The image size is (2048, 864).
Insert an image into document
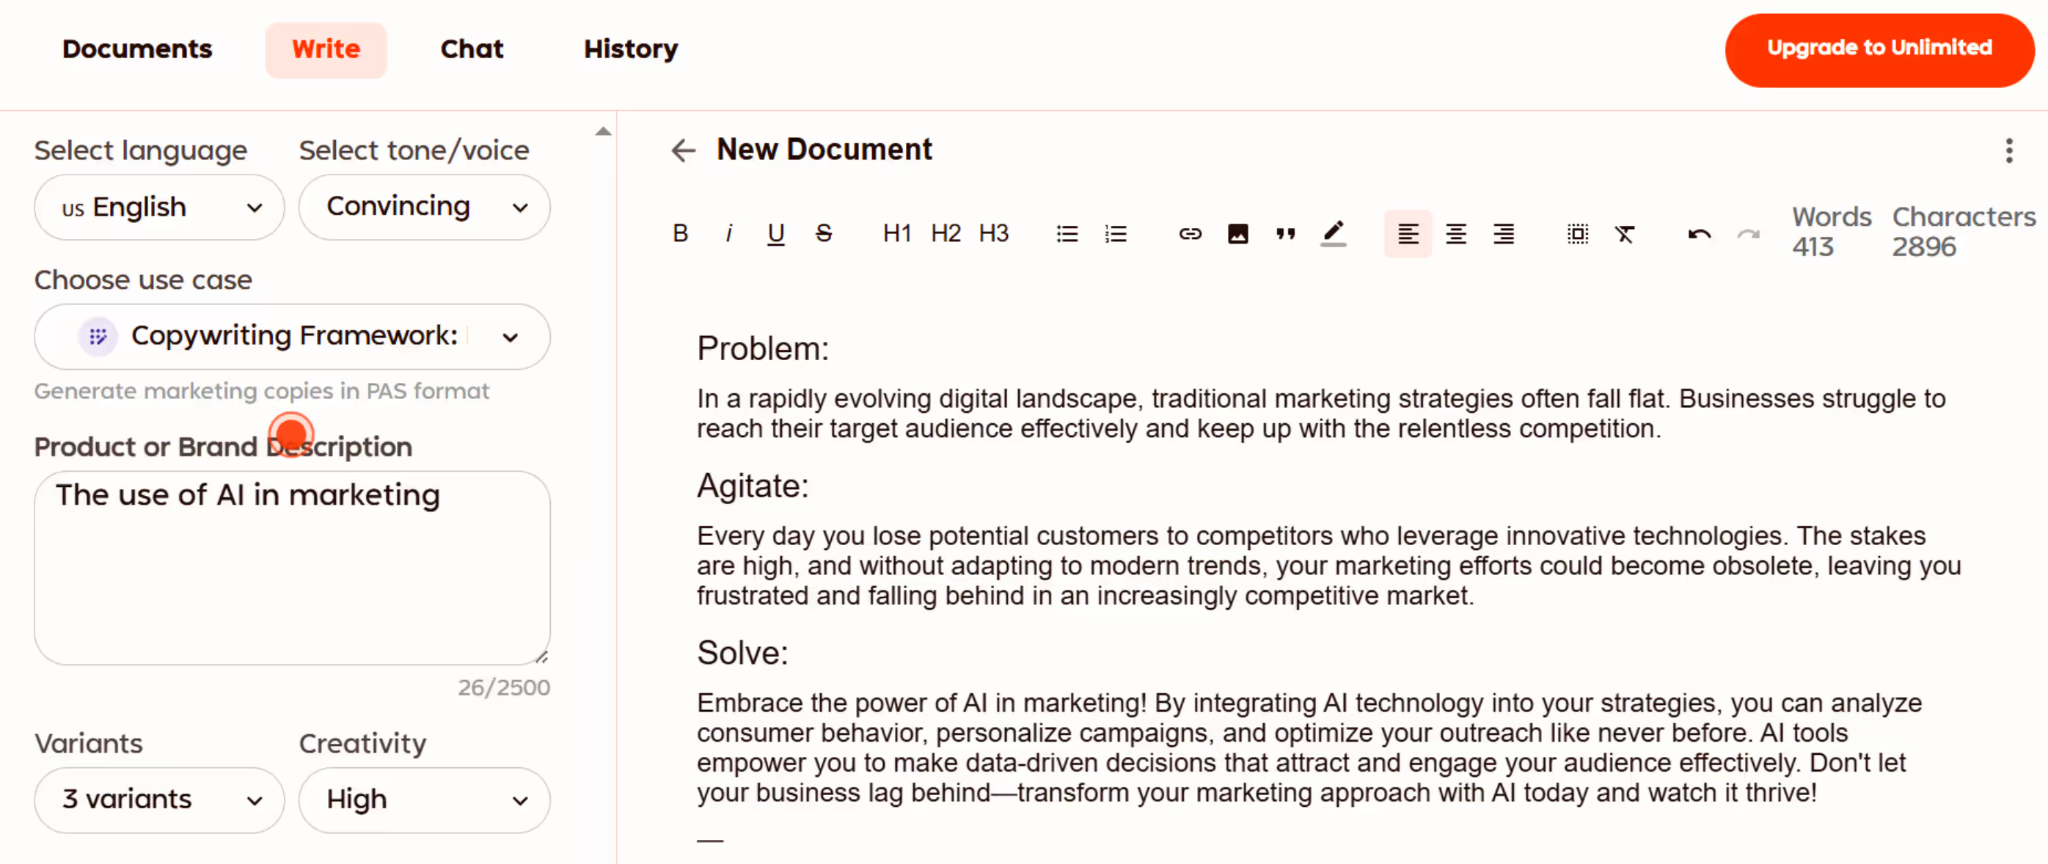1238,234
